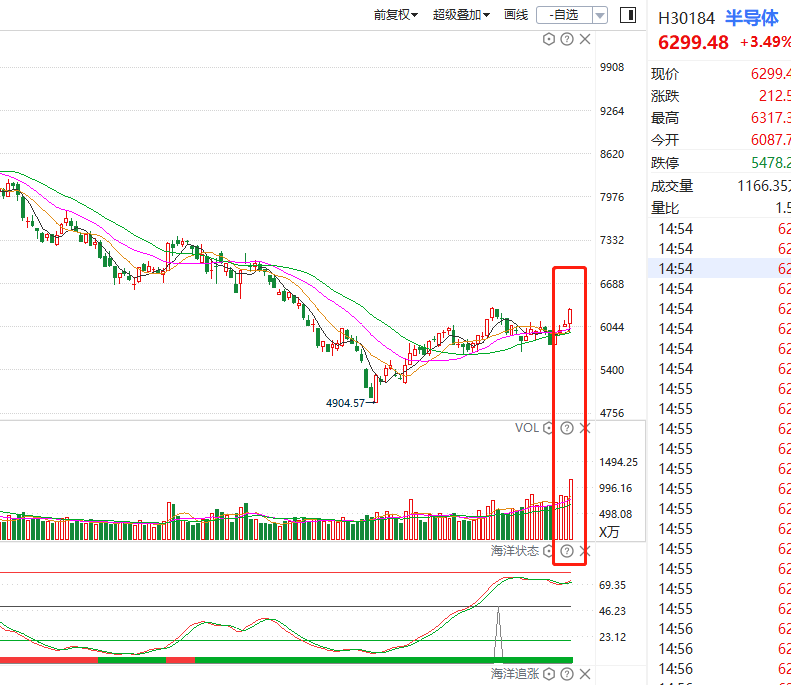
Task: Click the VOL indicator label
Action: click(527, 428)
